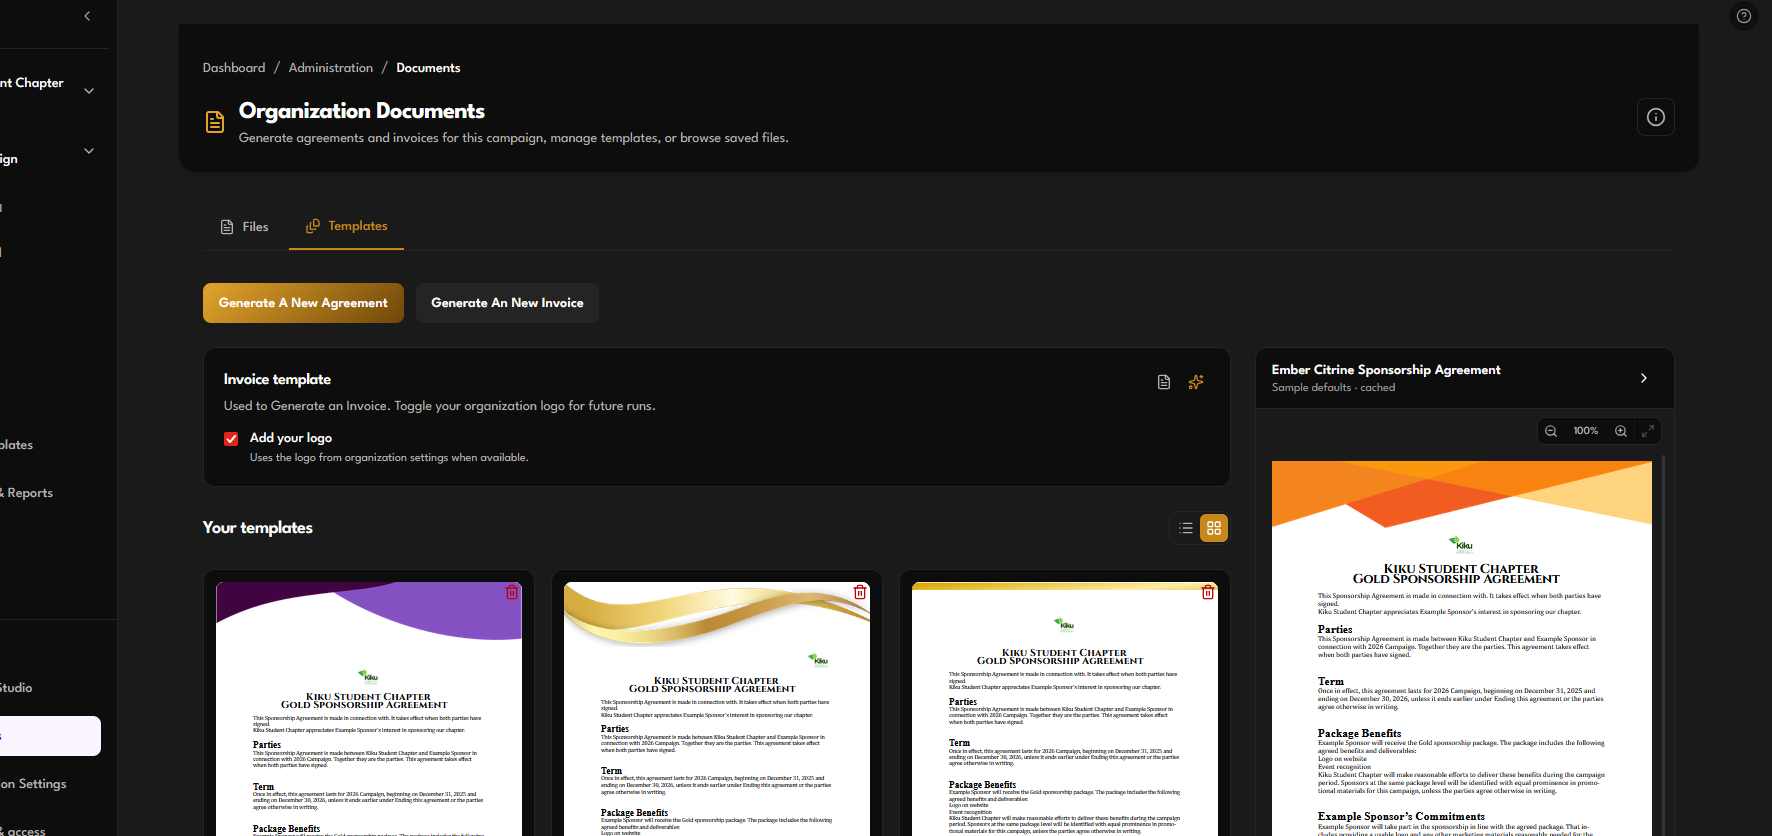Image resolution: width=1772 pixels, height=836 pixels.
Task: Switch templates to grid view
Action: tap(1214, 528)
